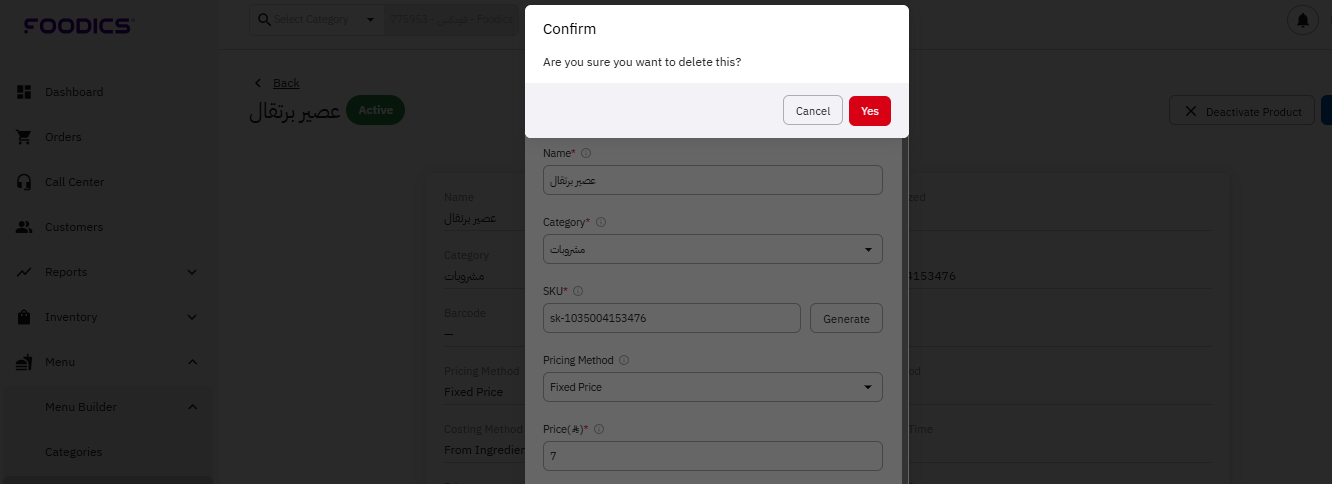Image resolution: width=1332 pixels, height=484 pixels.
Task: Click the Generate SKU button
Action: (846, 319)
